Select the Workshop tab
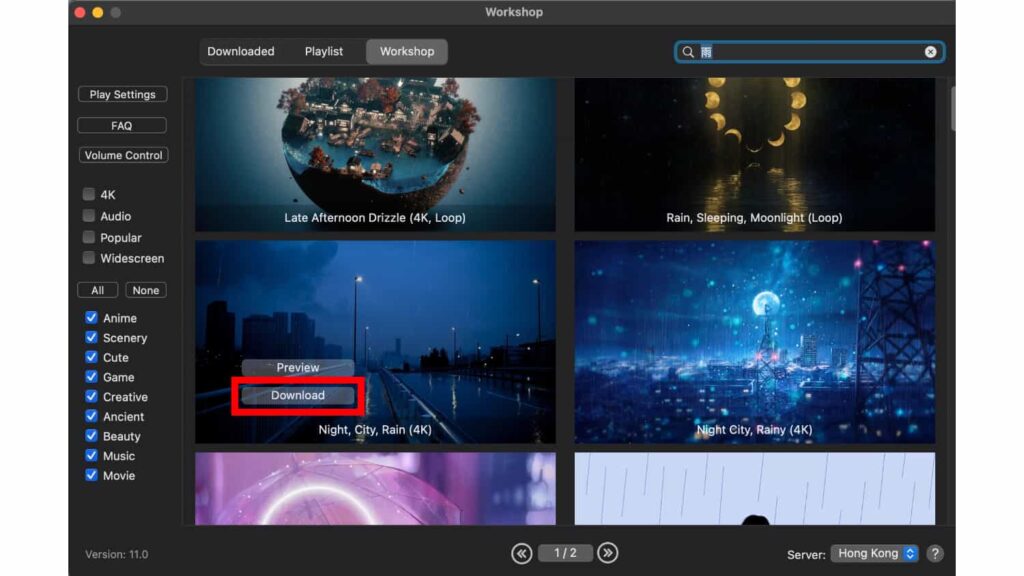The height and width of the screenshot is (576, 1024). [406, 50]
